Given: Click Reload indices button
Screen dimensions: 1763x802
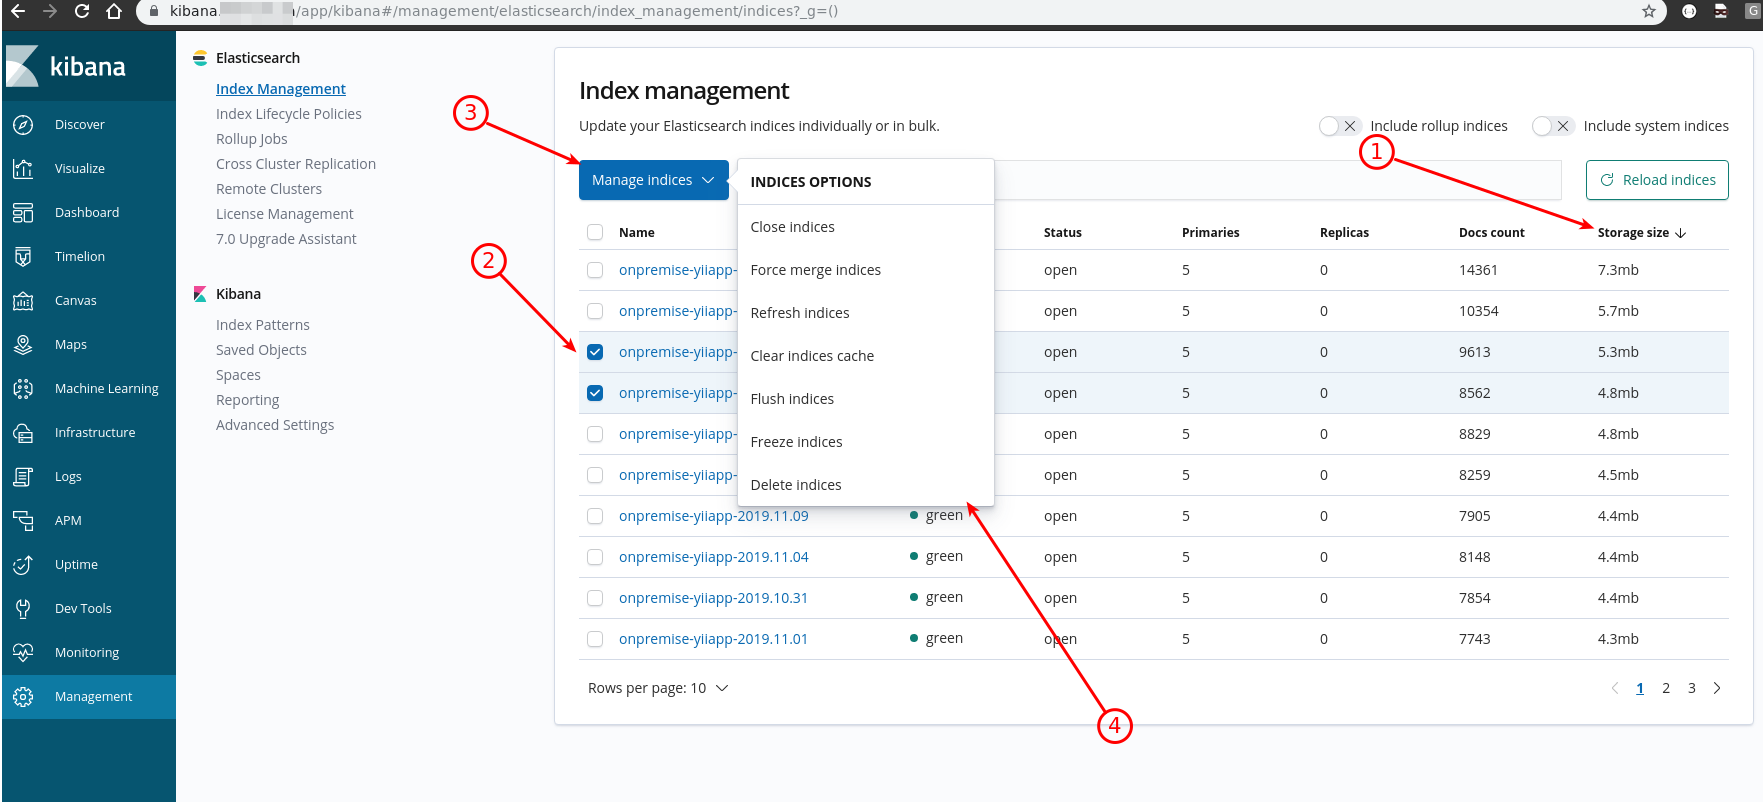Looking at the screenshot, I should tap(1657, 180).
